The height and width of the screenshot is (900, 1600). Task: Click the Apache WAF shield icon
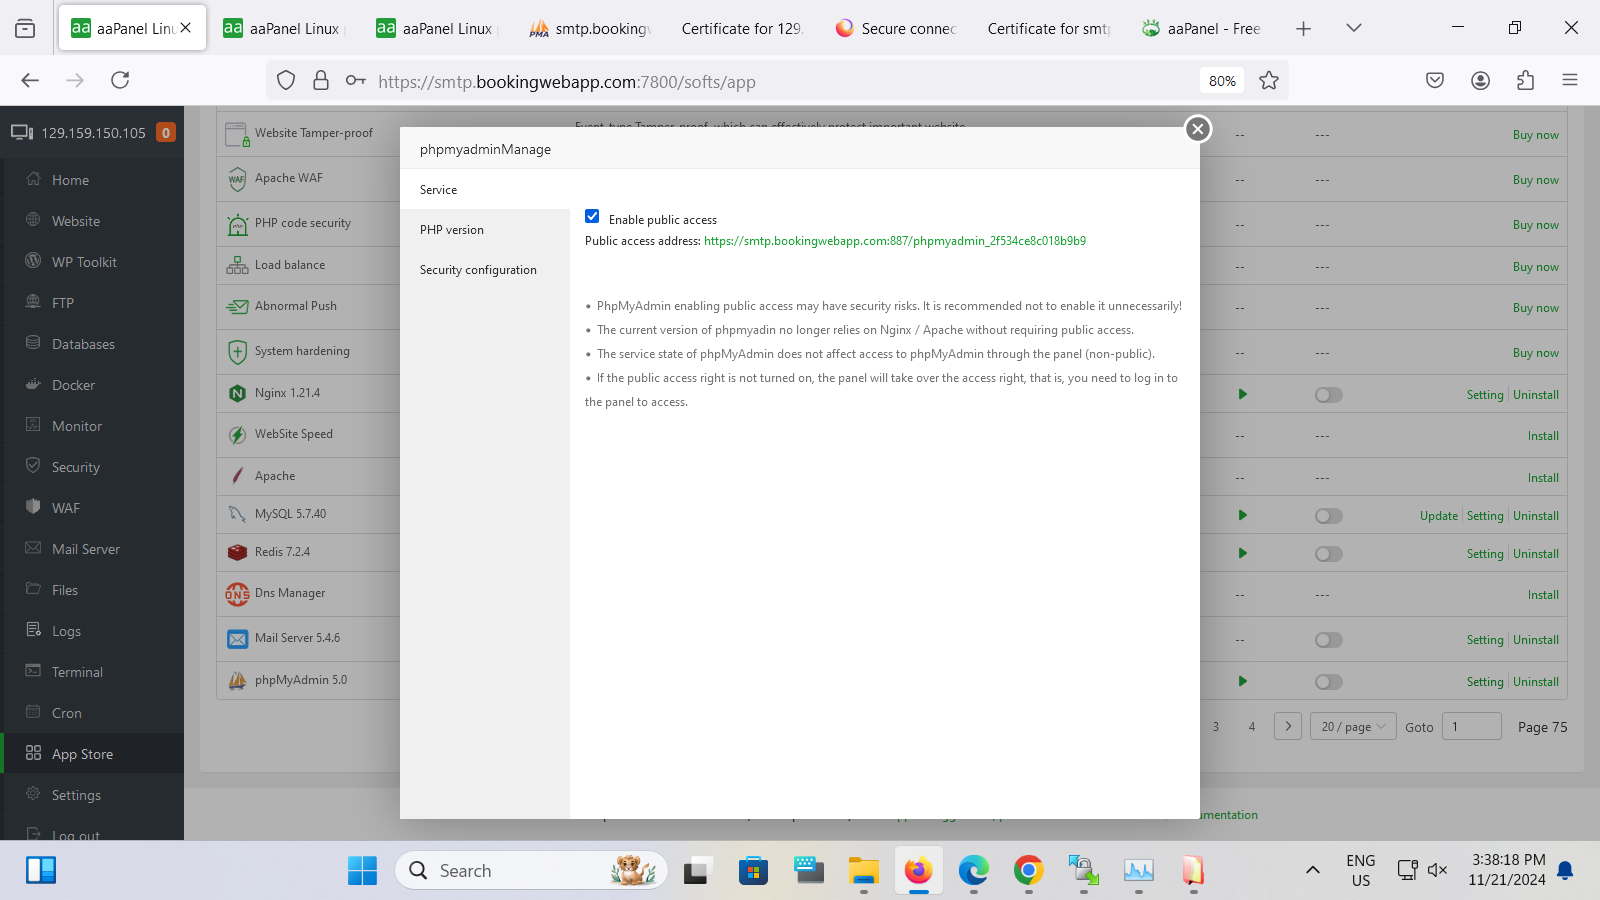[x=237, y=179]
